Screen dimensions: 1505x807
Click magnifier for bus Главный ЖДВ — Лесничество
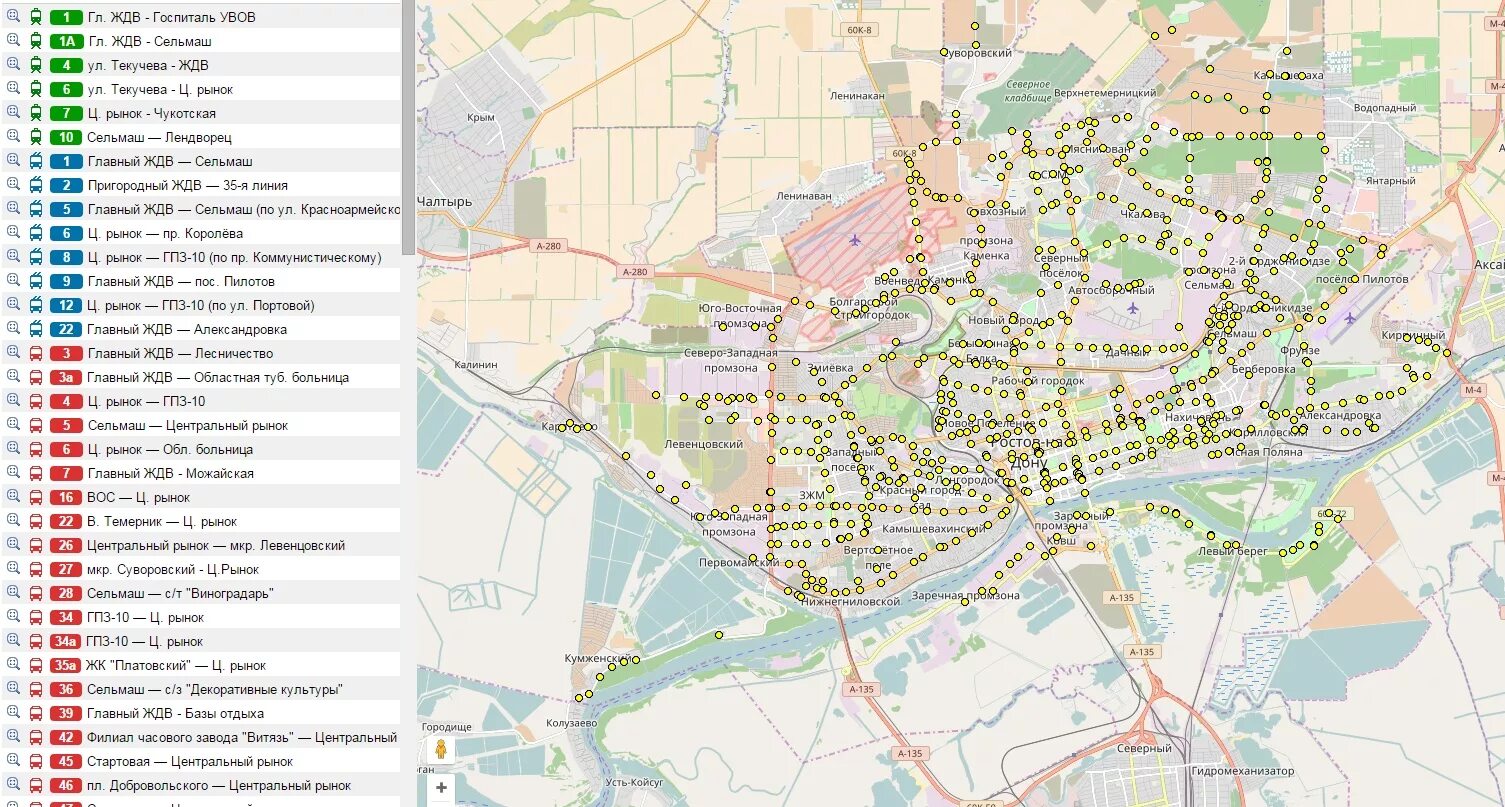pyautogui.click(x=14, y=353)
